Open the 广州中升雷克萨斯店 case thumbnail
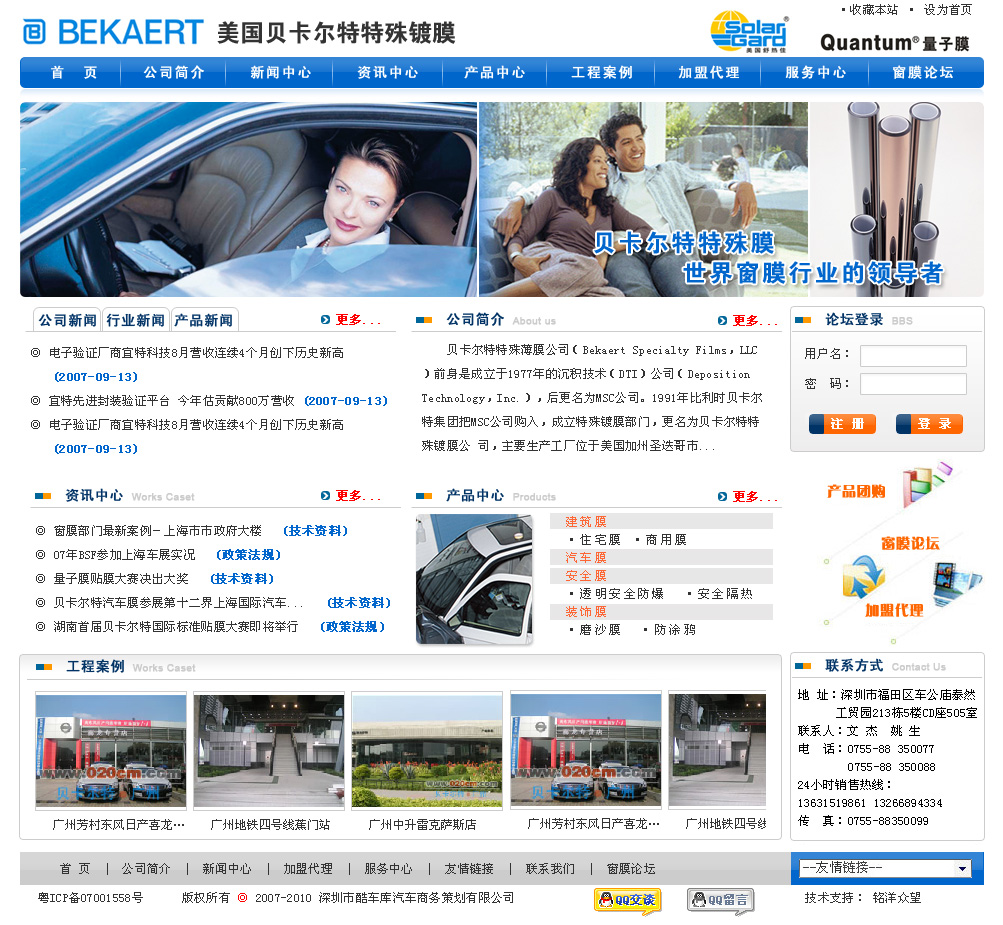The height and width of the screenshot is (925, 1003). pos(427,750)
